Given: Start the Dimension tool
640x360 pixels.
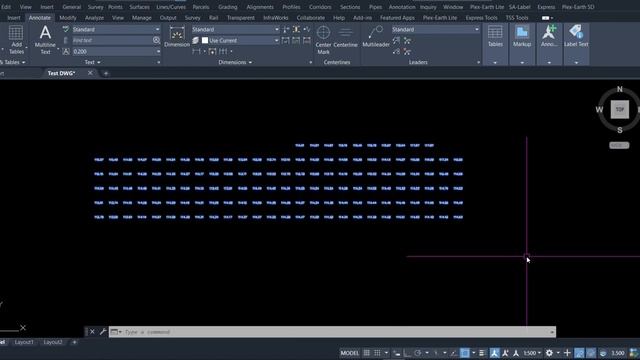Looking at the screenshot, I should click(177, 37).
